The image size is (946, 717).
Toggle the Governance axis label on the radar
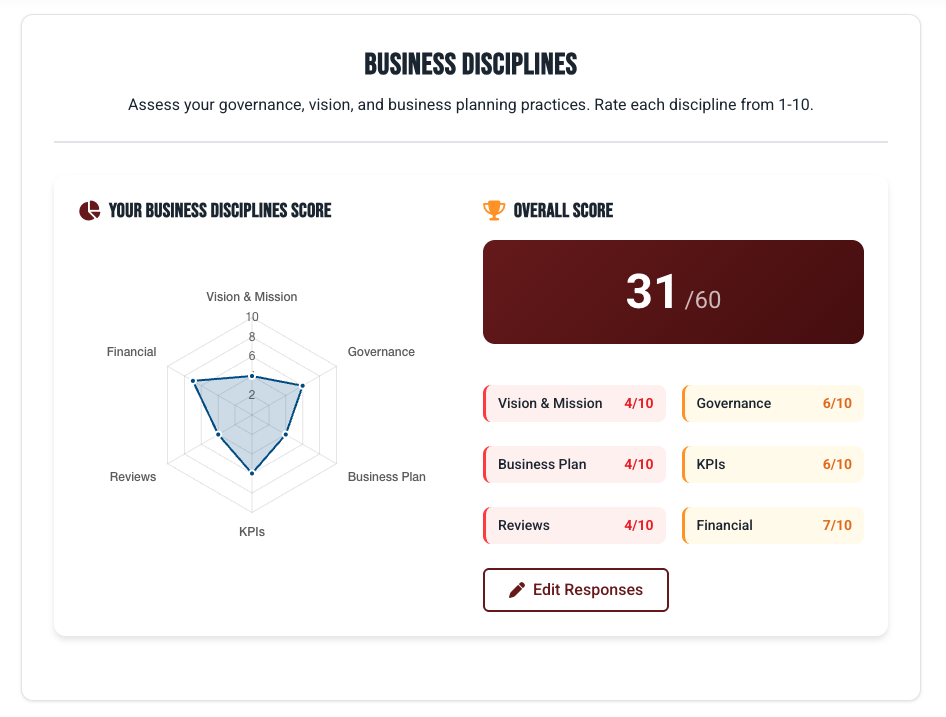click(381, 351)
